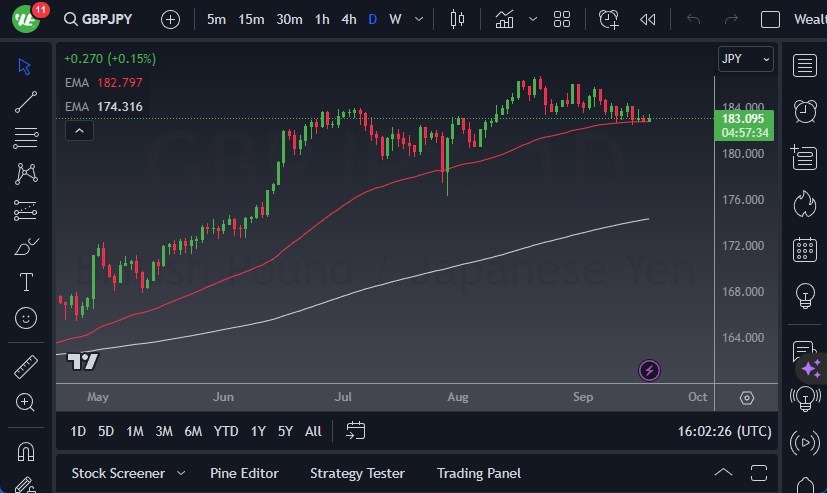Toggle the bottom panel maximize button
This screenshot has width=827, height=493.
coord(759,473)
